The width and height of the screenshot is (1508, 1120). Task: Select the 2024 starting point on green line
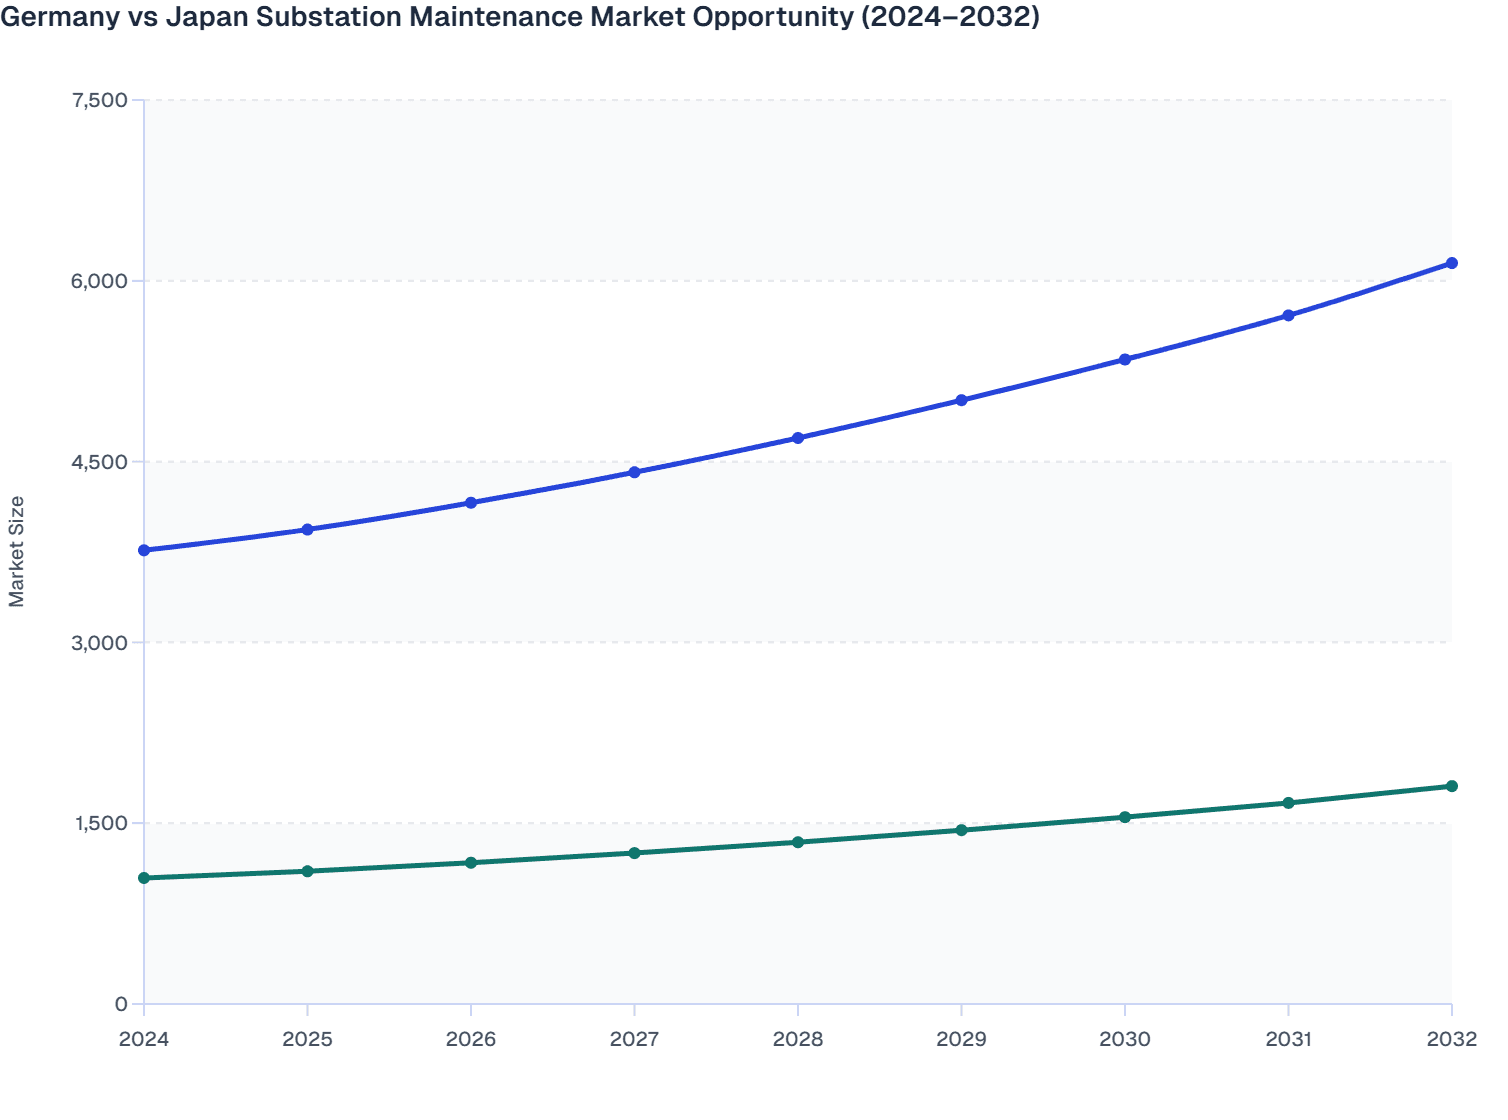(144, 878)
